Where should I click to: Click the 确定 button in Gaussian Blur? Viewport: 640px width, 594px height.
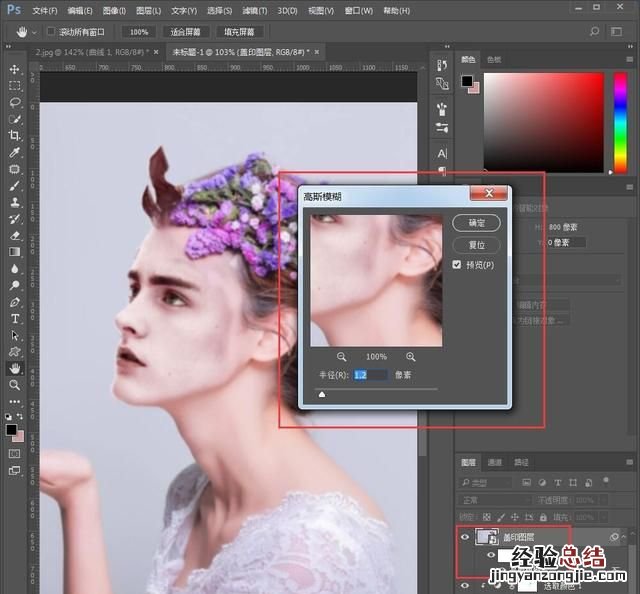[x=476, y=222]
